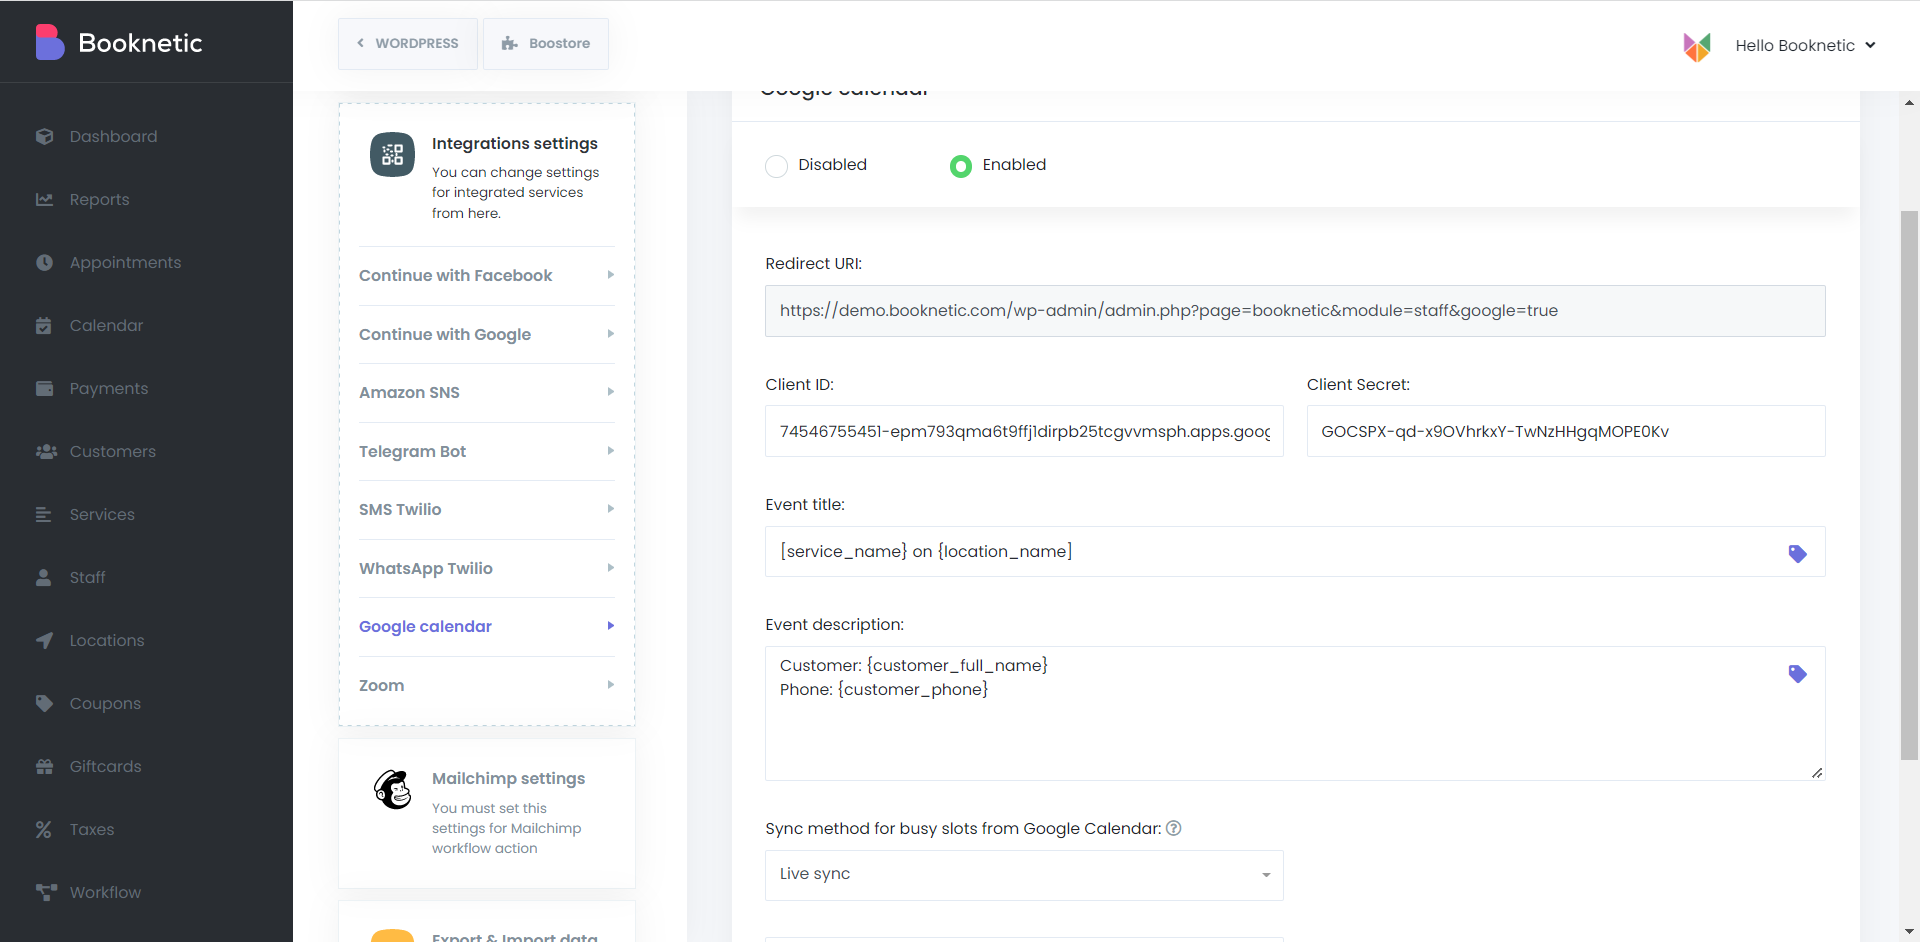Switch to the SMS Twilio settings

pos(486,509)
